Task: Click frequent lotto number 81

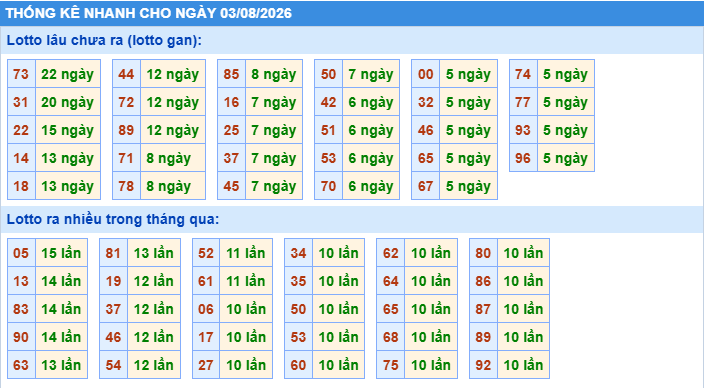Action: click(113, 253)
